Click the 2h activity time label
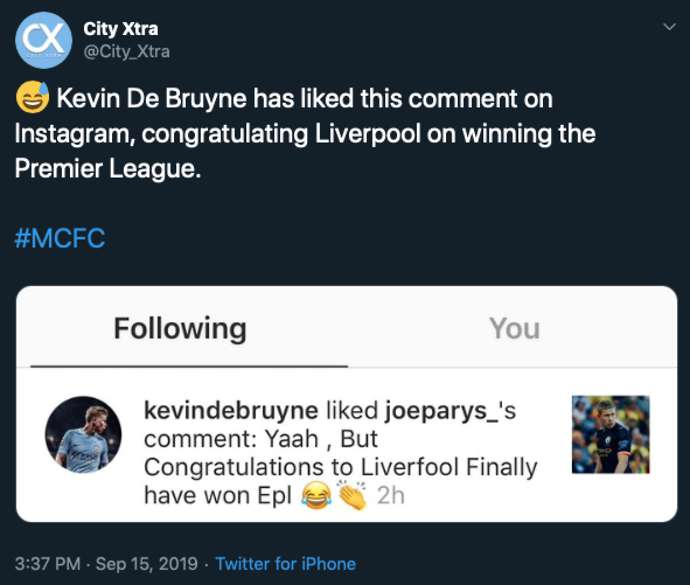Viewport: 690px width, 585px height. coord(390,495)
